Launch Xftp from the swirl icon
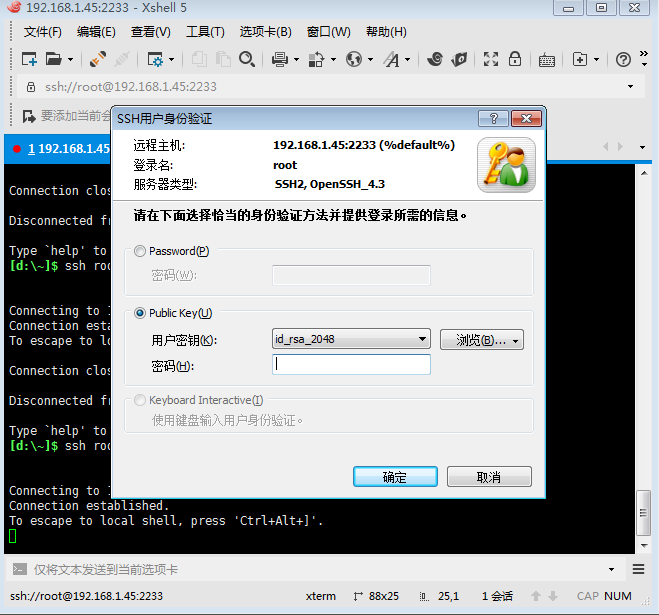Screen dimensions: 659x615 click(x=435, y=59)
